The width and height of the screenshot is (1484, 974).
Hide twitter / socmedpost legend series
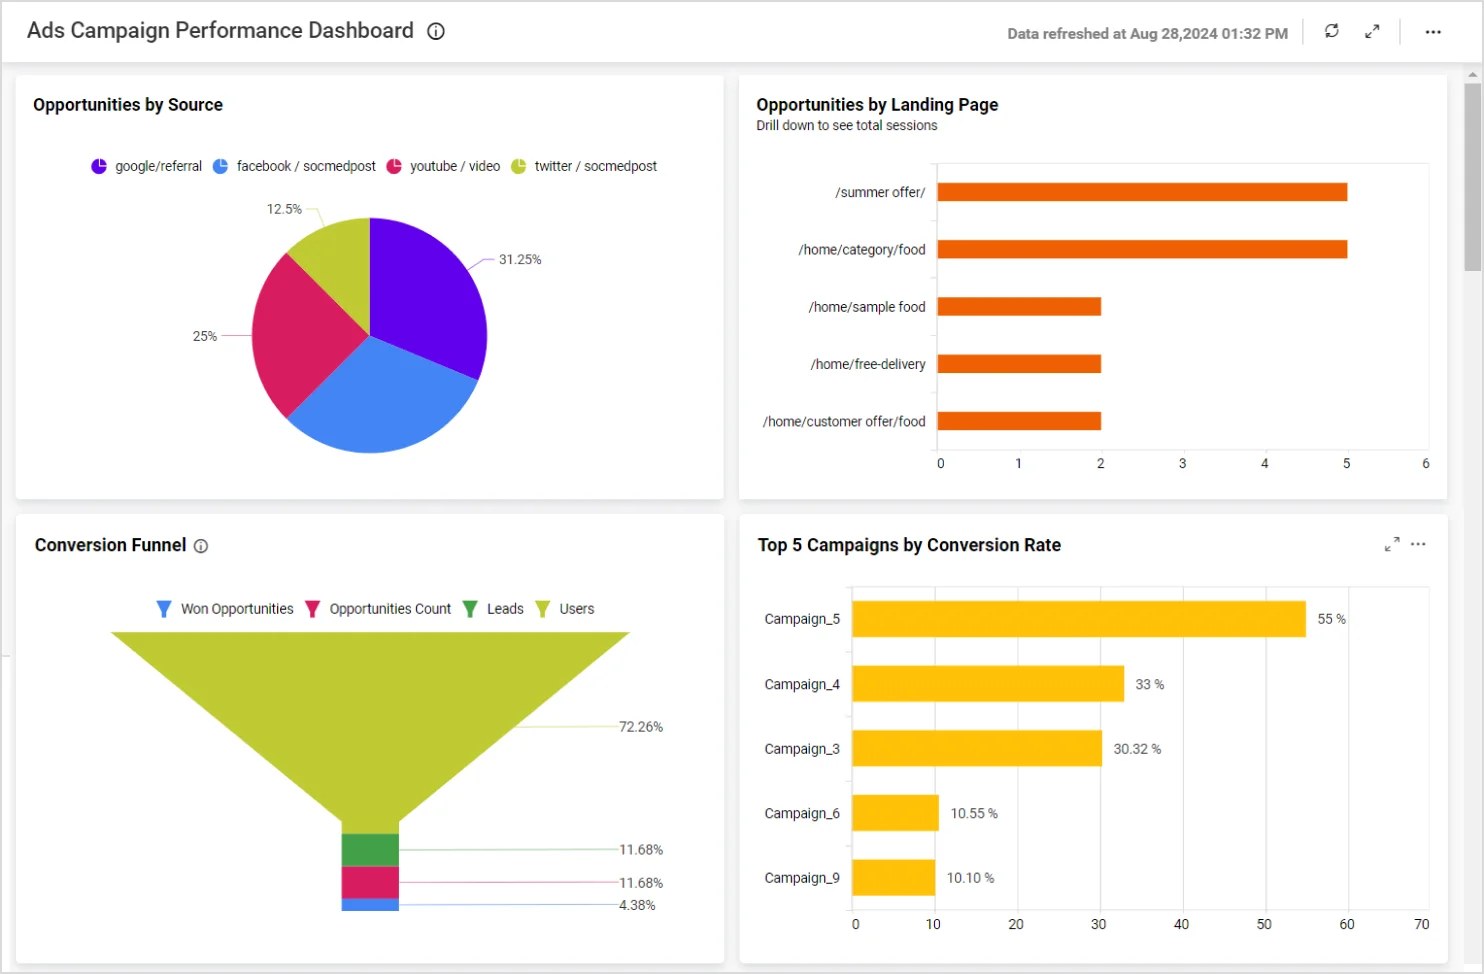[x=584, y=166]
